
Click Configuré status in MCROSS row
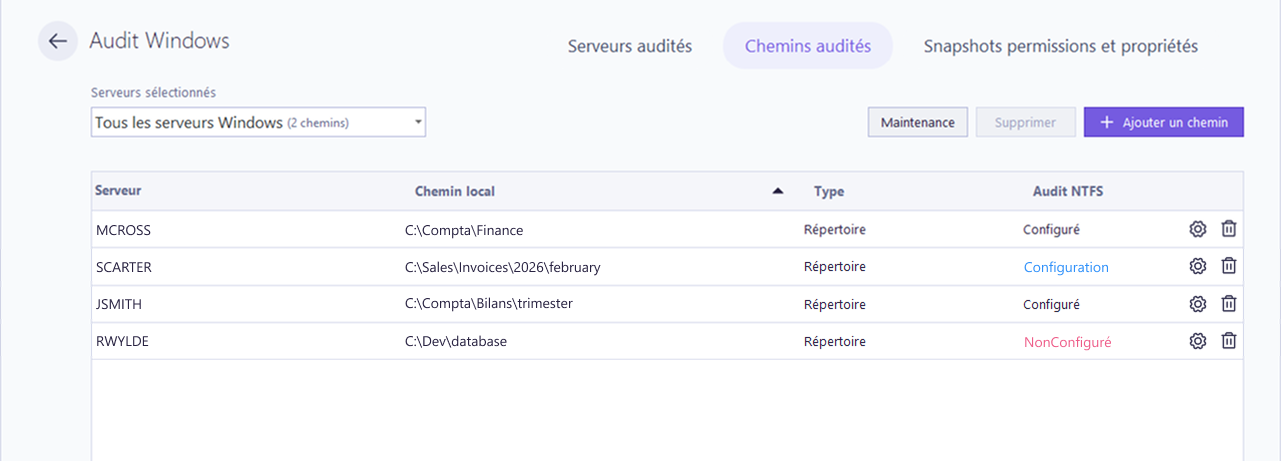[1051, 230]
